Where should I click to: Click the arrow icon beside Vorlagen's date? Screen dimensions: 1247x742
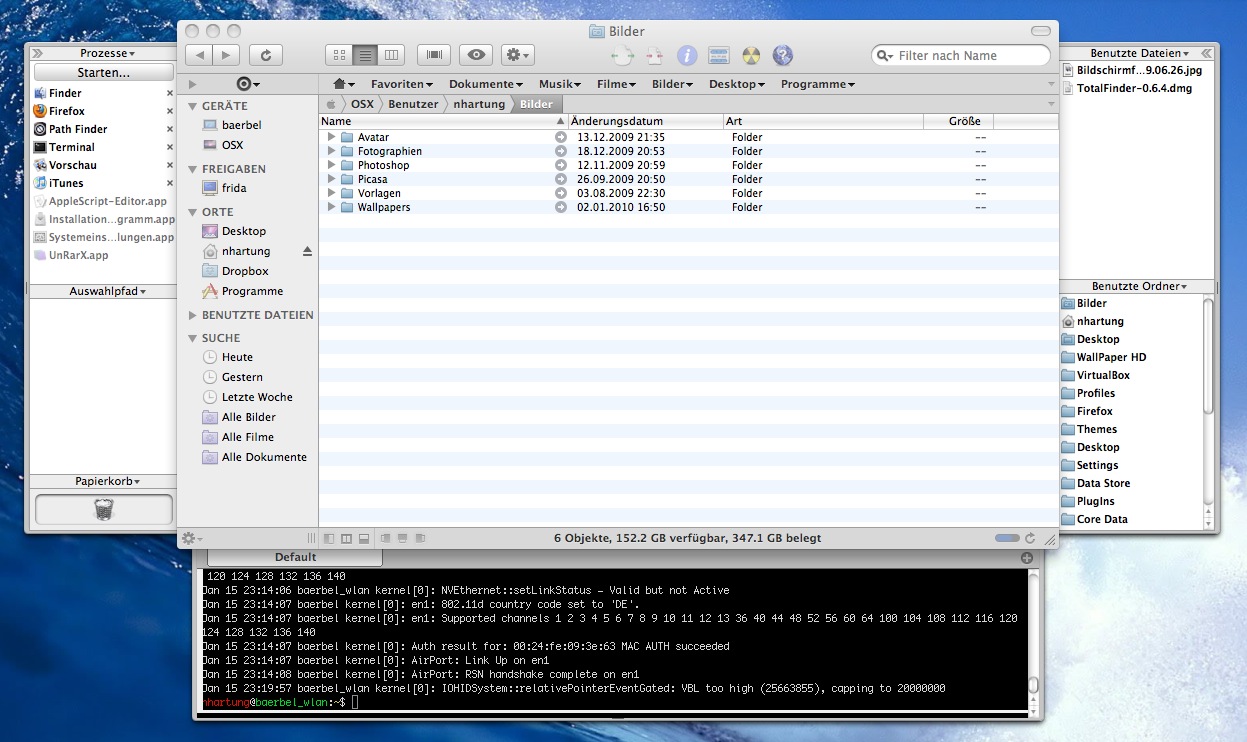[x=561, y=193]
